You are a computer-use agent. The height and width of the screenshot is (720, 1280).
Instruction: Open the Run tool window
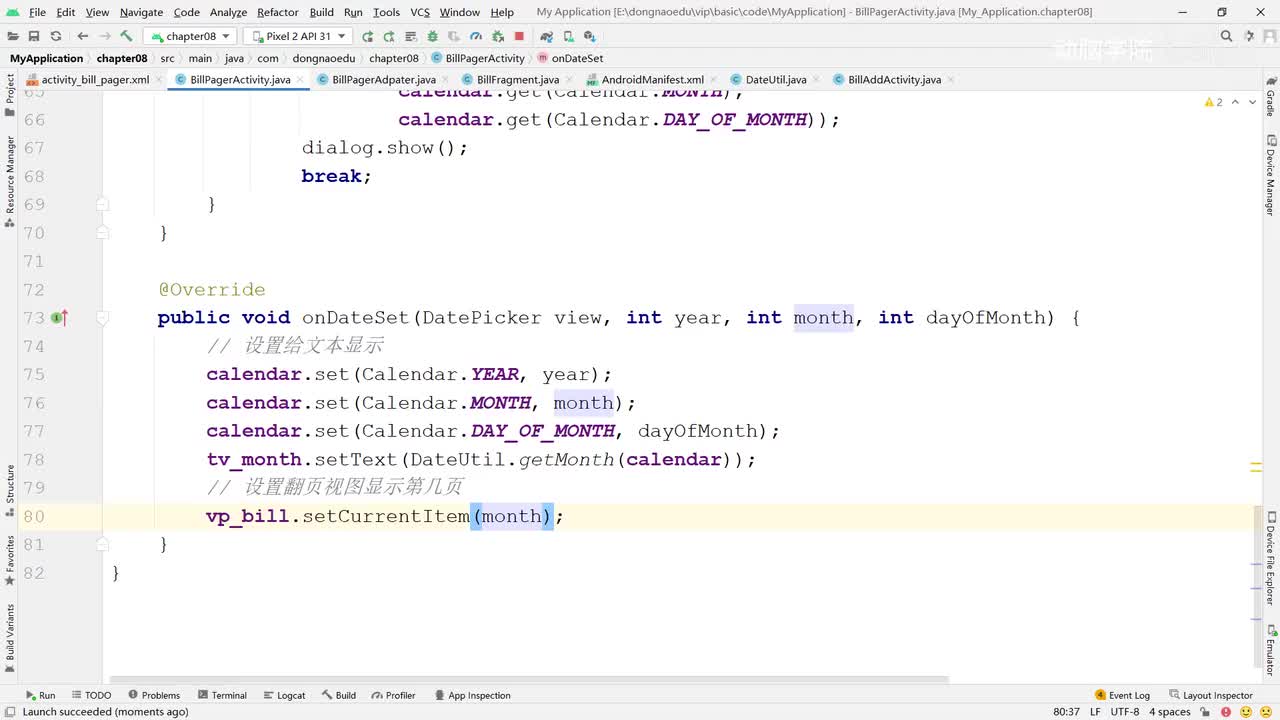tap(40, 695)
